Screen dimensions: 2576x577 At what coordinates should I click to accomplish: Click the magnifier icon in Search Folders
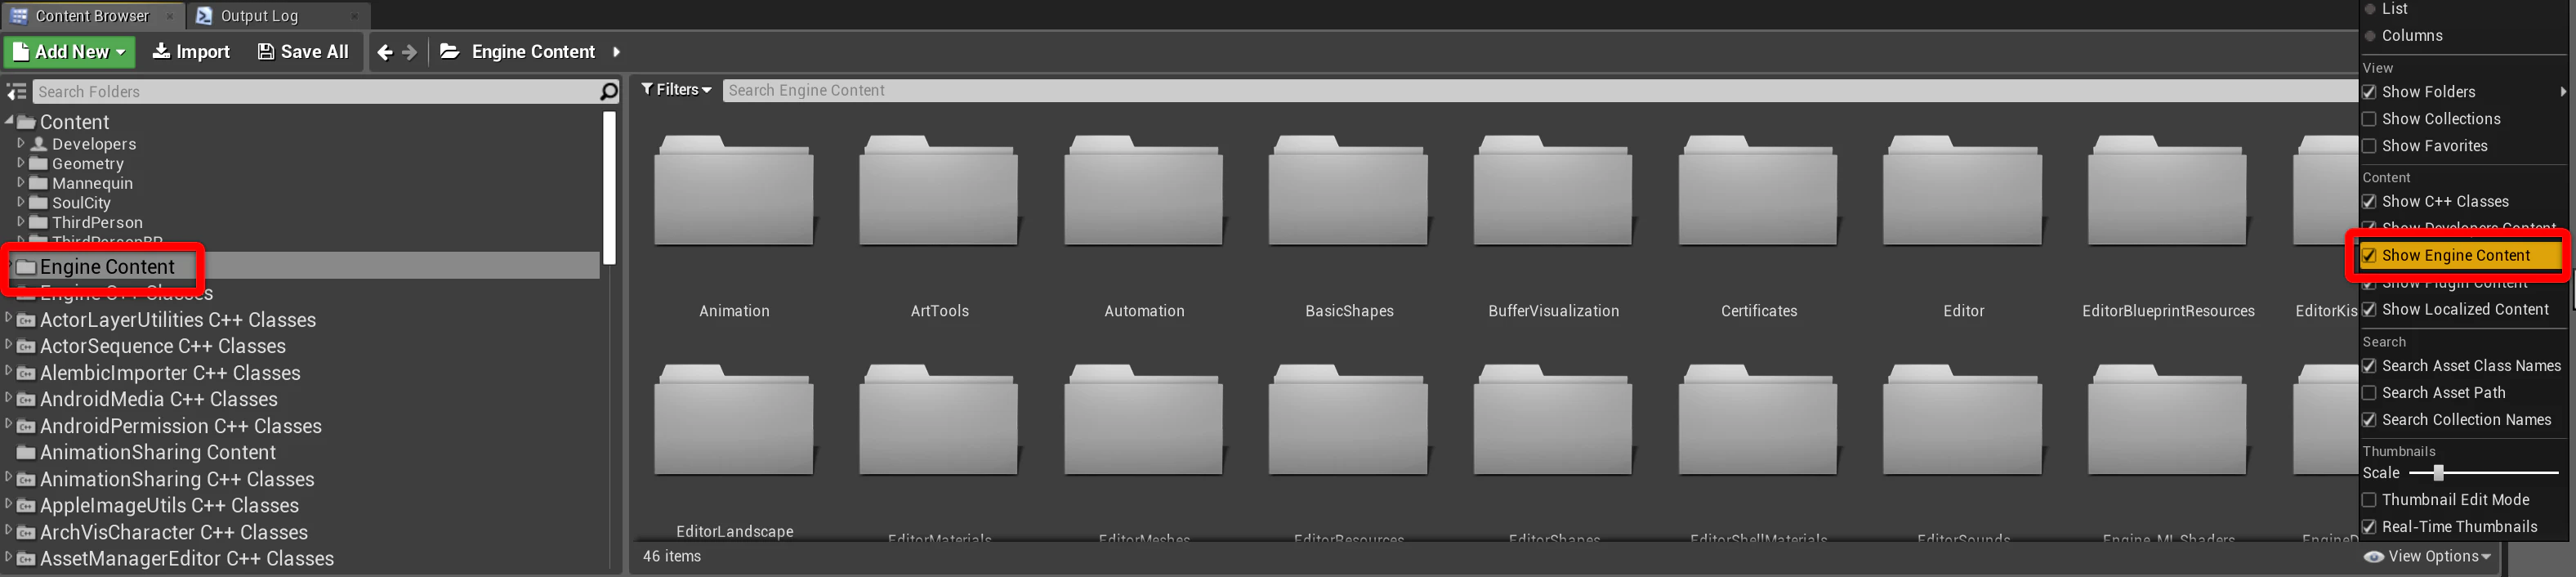click(608, 92)
